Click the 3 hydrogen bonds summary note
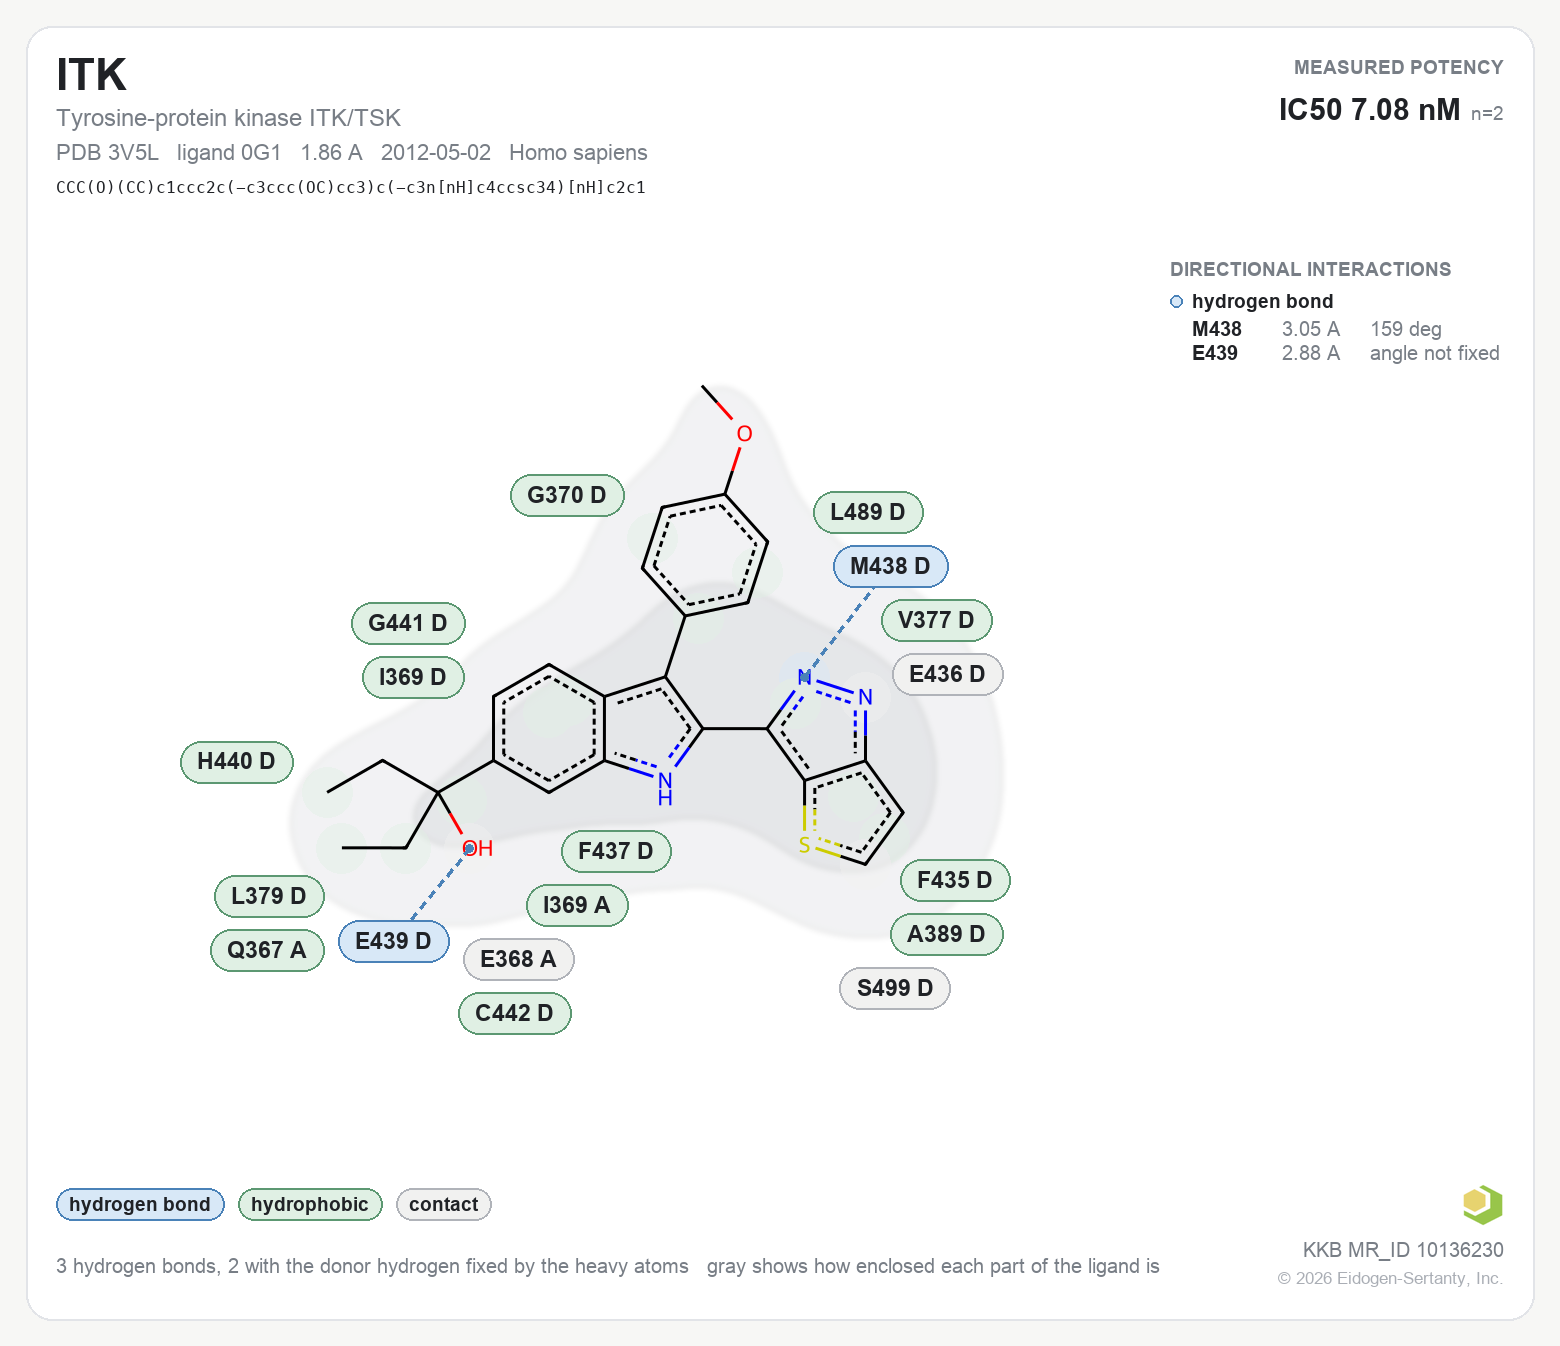The width and height of the screenshot is (1560, 1346). pyautogui.click(x=372, y=1266)
